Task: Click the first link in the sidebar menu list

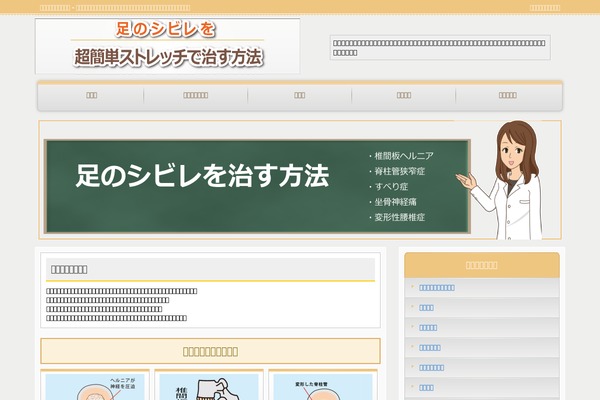Action: pos(437,288)
